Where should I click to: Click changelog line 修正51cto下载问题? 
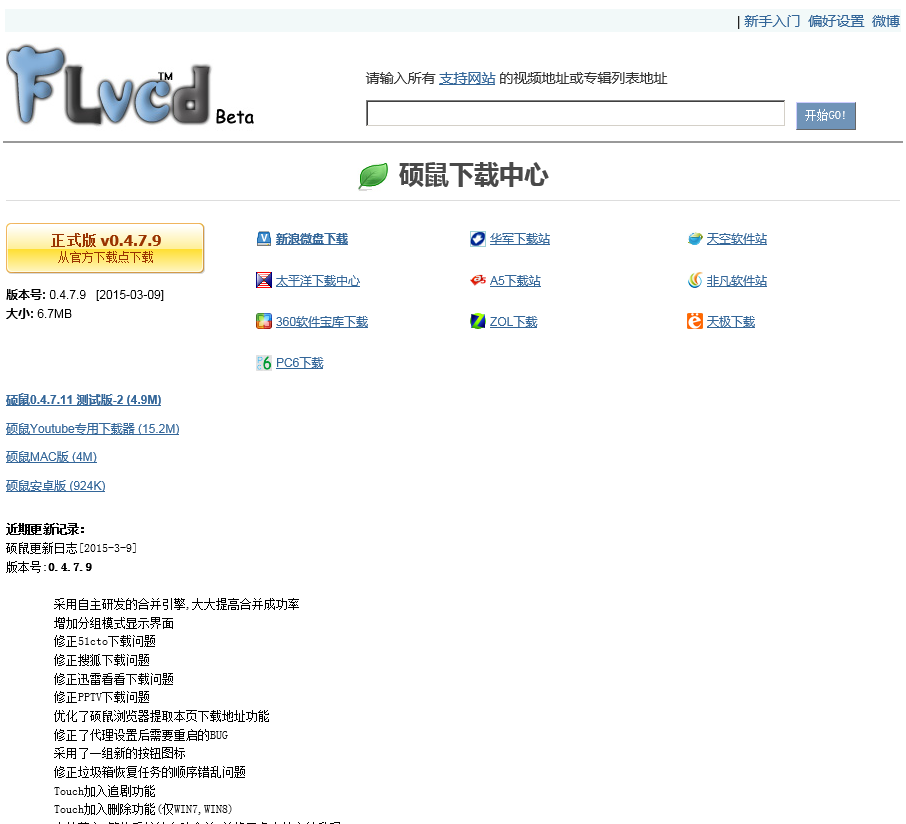[x=105, y=641]
